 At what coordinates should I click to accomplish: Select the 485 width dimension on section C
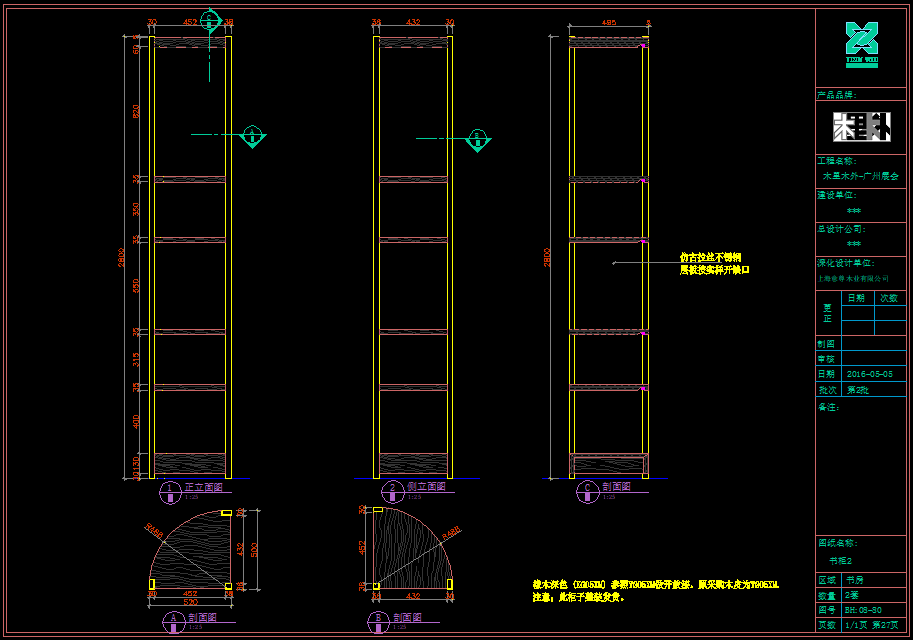pyautogui.click(x=608, y=22)
